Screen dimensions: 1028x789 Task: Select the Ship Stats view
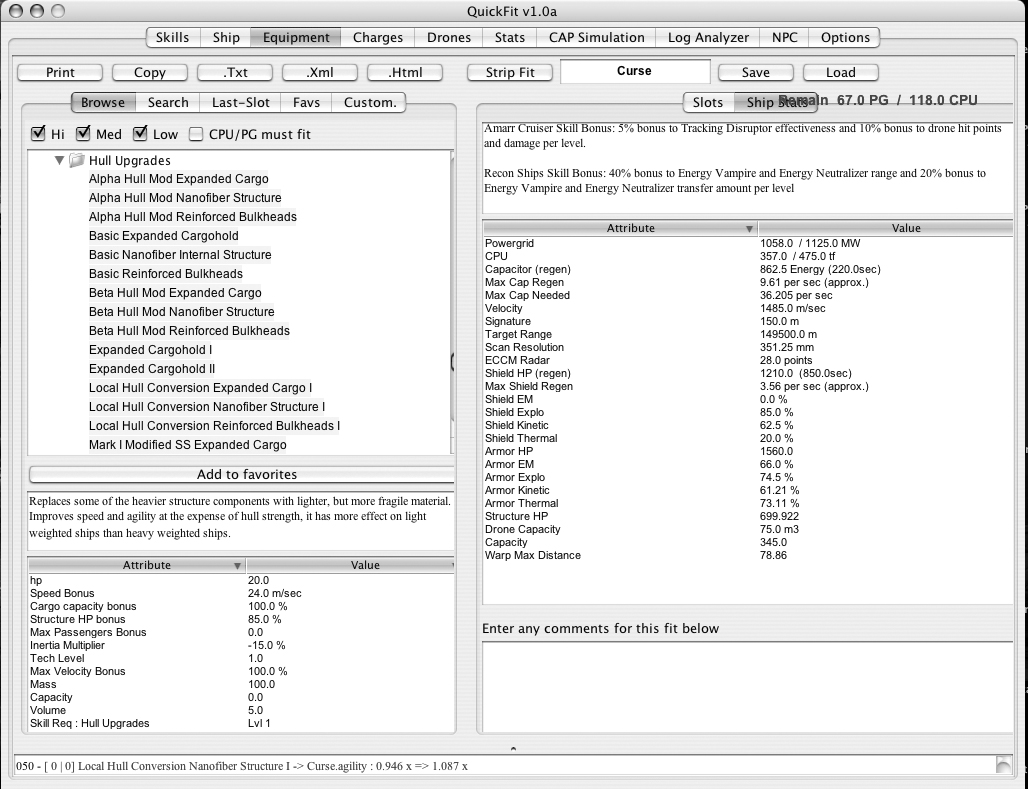point(776,102)
